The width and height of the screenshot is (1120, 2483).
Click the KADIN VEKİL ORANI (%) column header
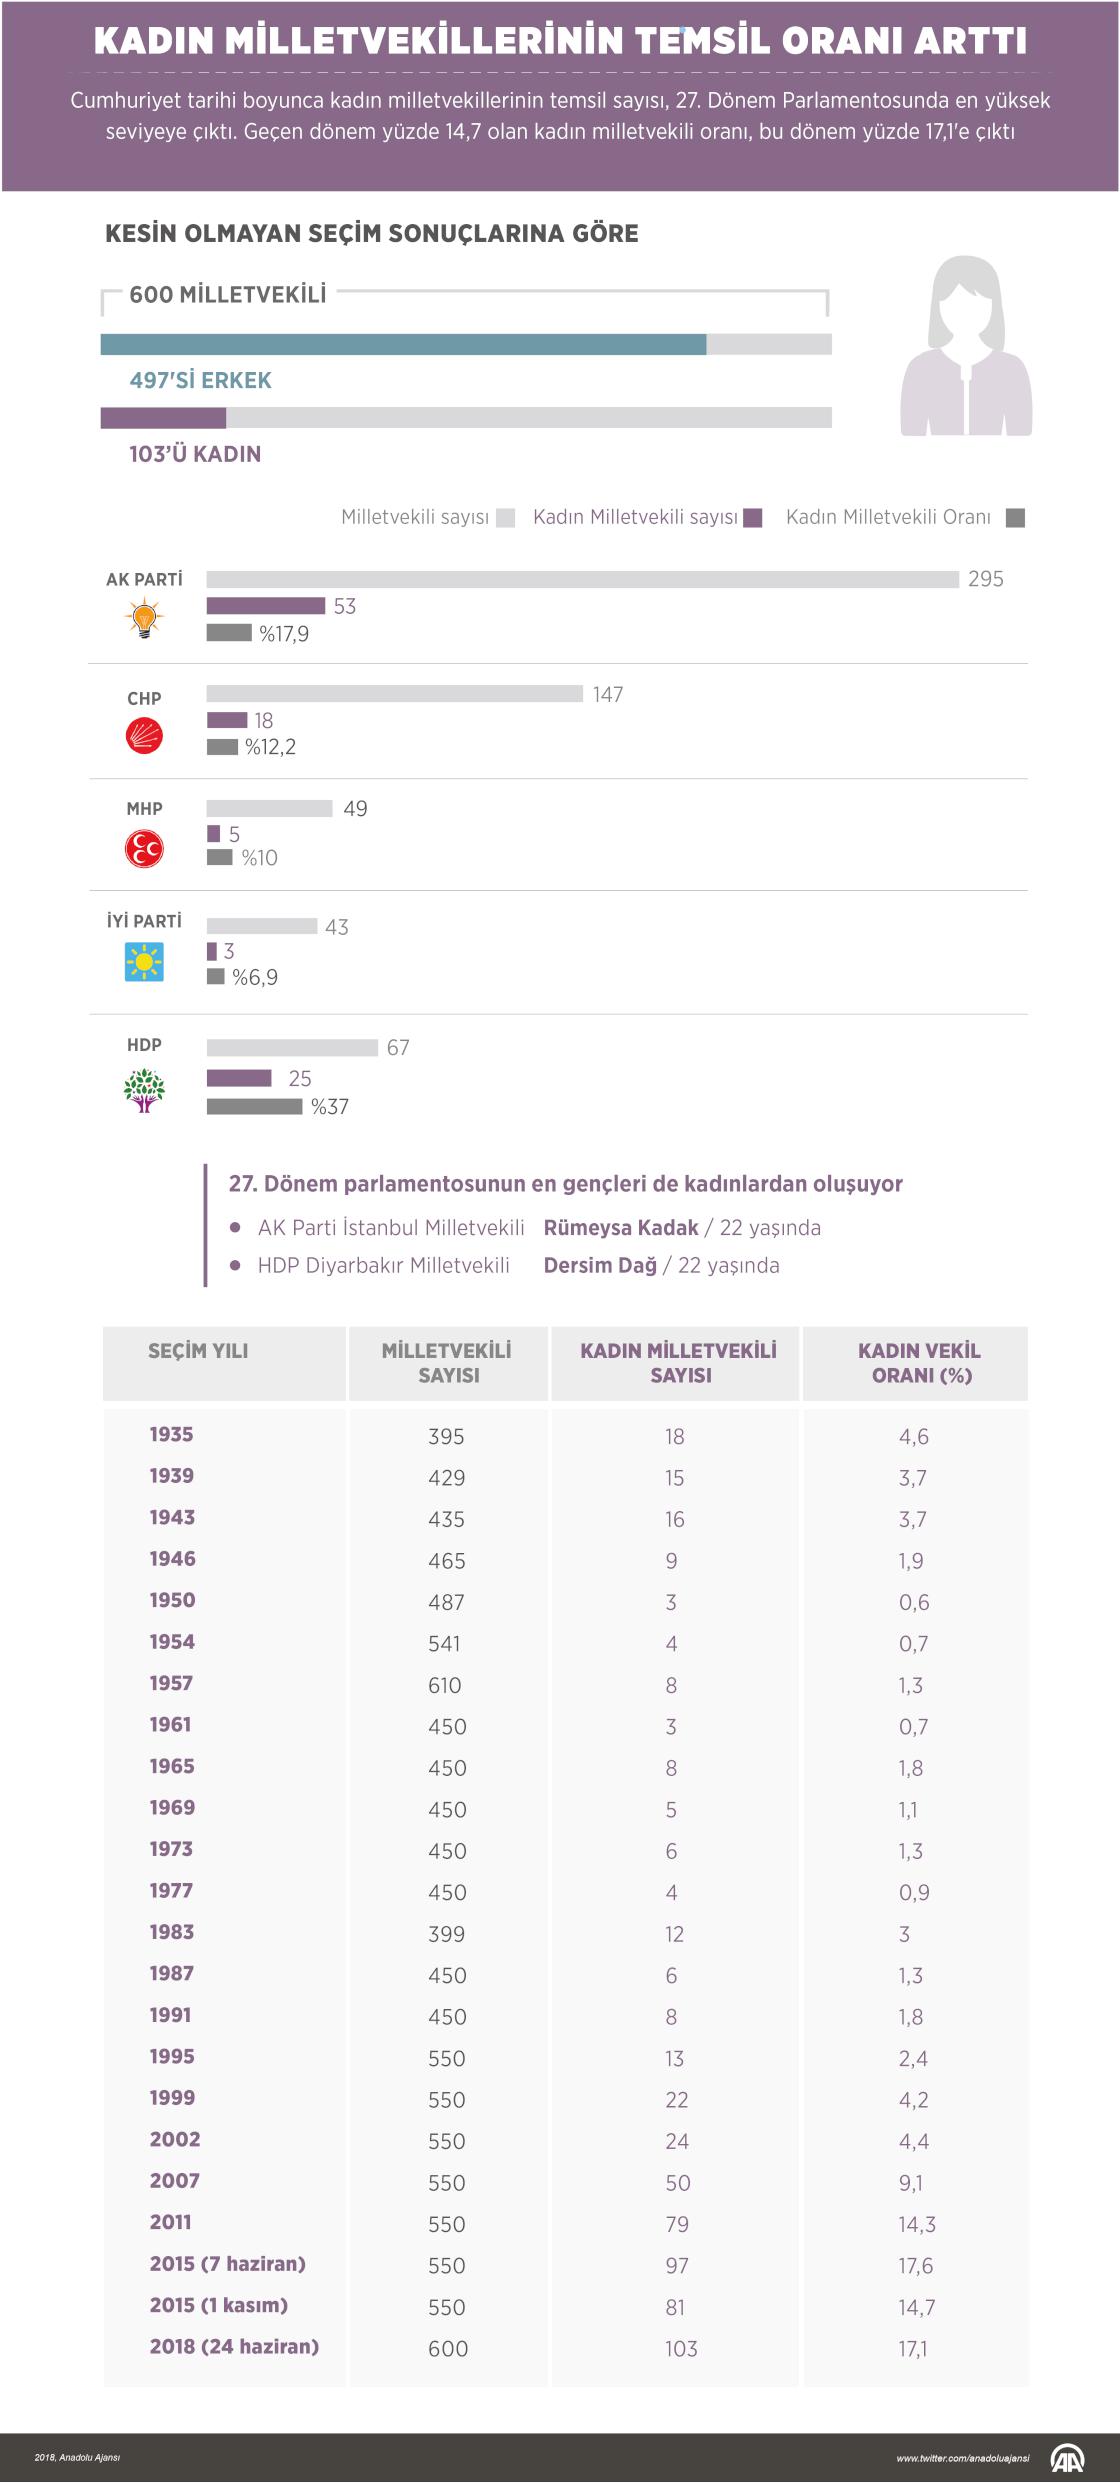pyautogui.click(x=919, y=1363)
